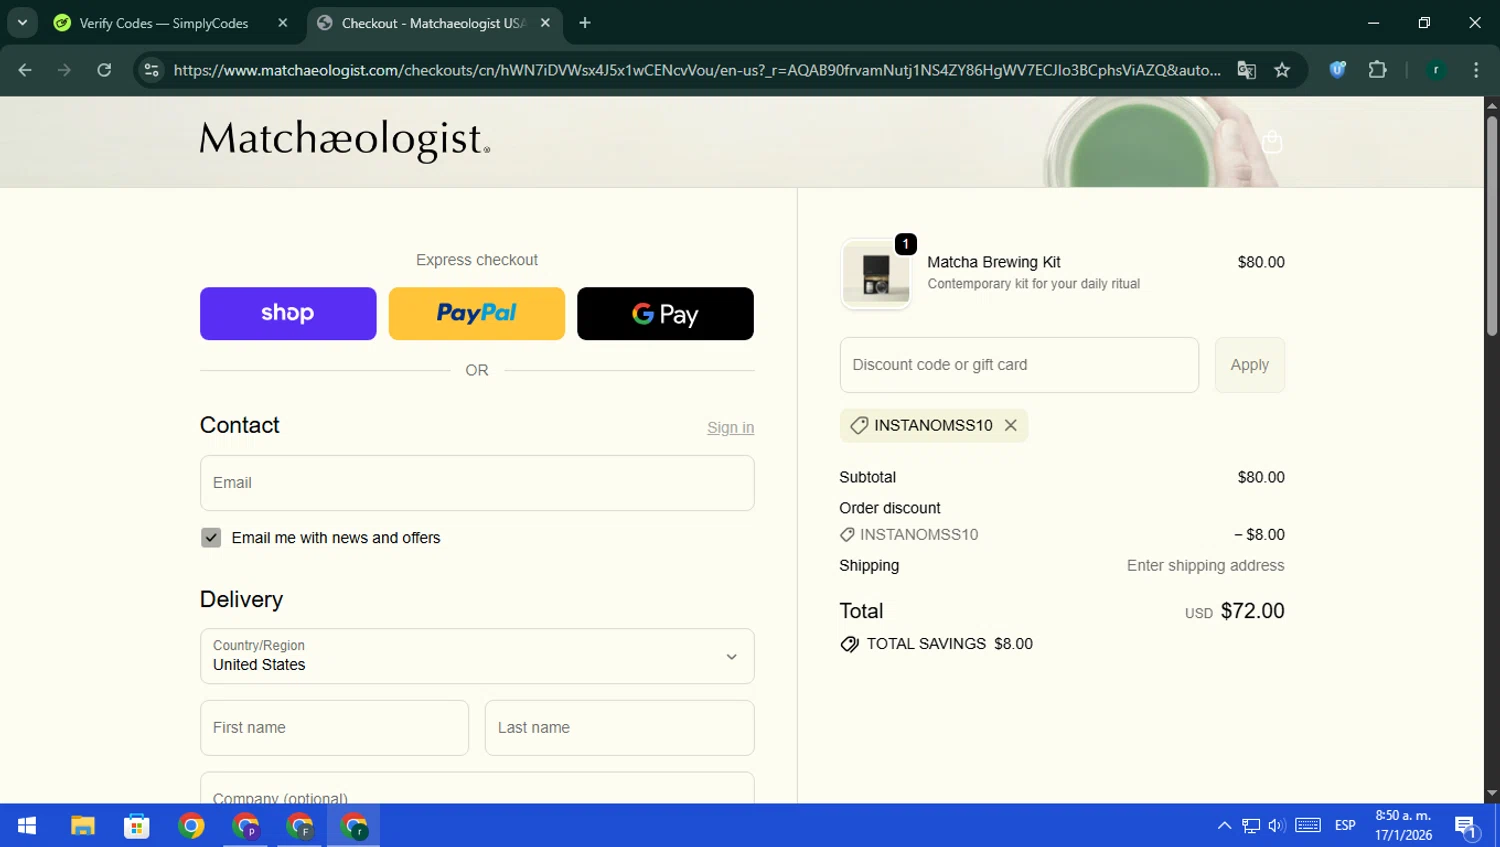Toggle Email me with news and offers
The width and height of the screenshot is (1500, 847).
pyautogui.click(x=211, y=538)
